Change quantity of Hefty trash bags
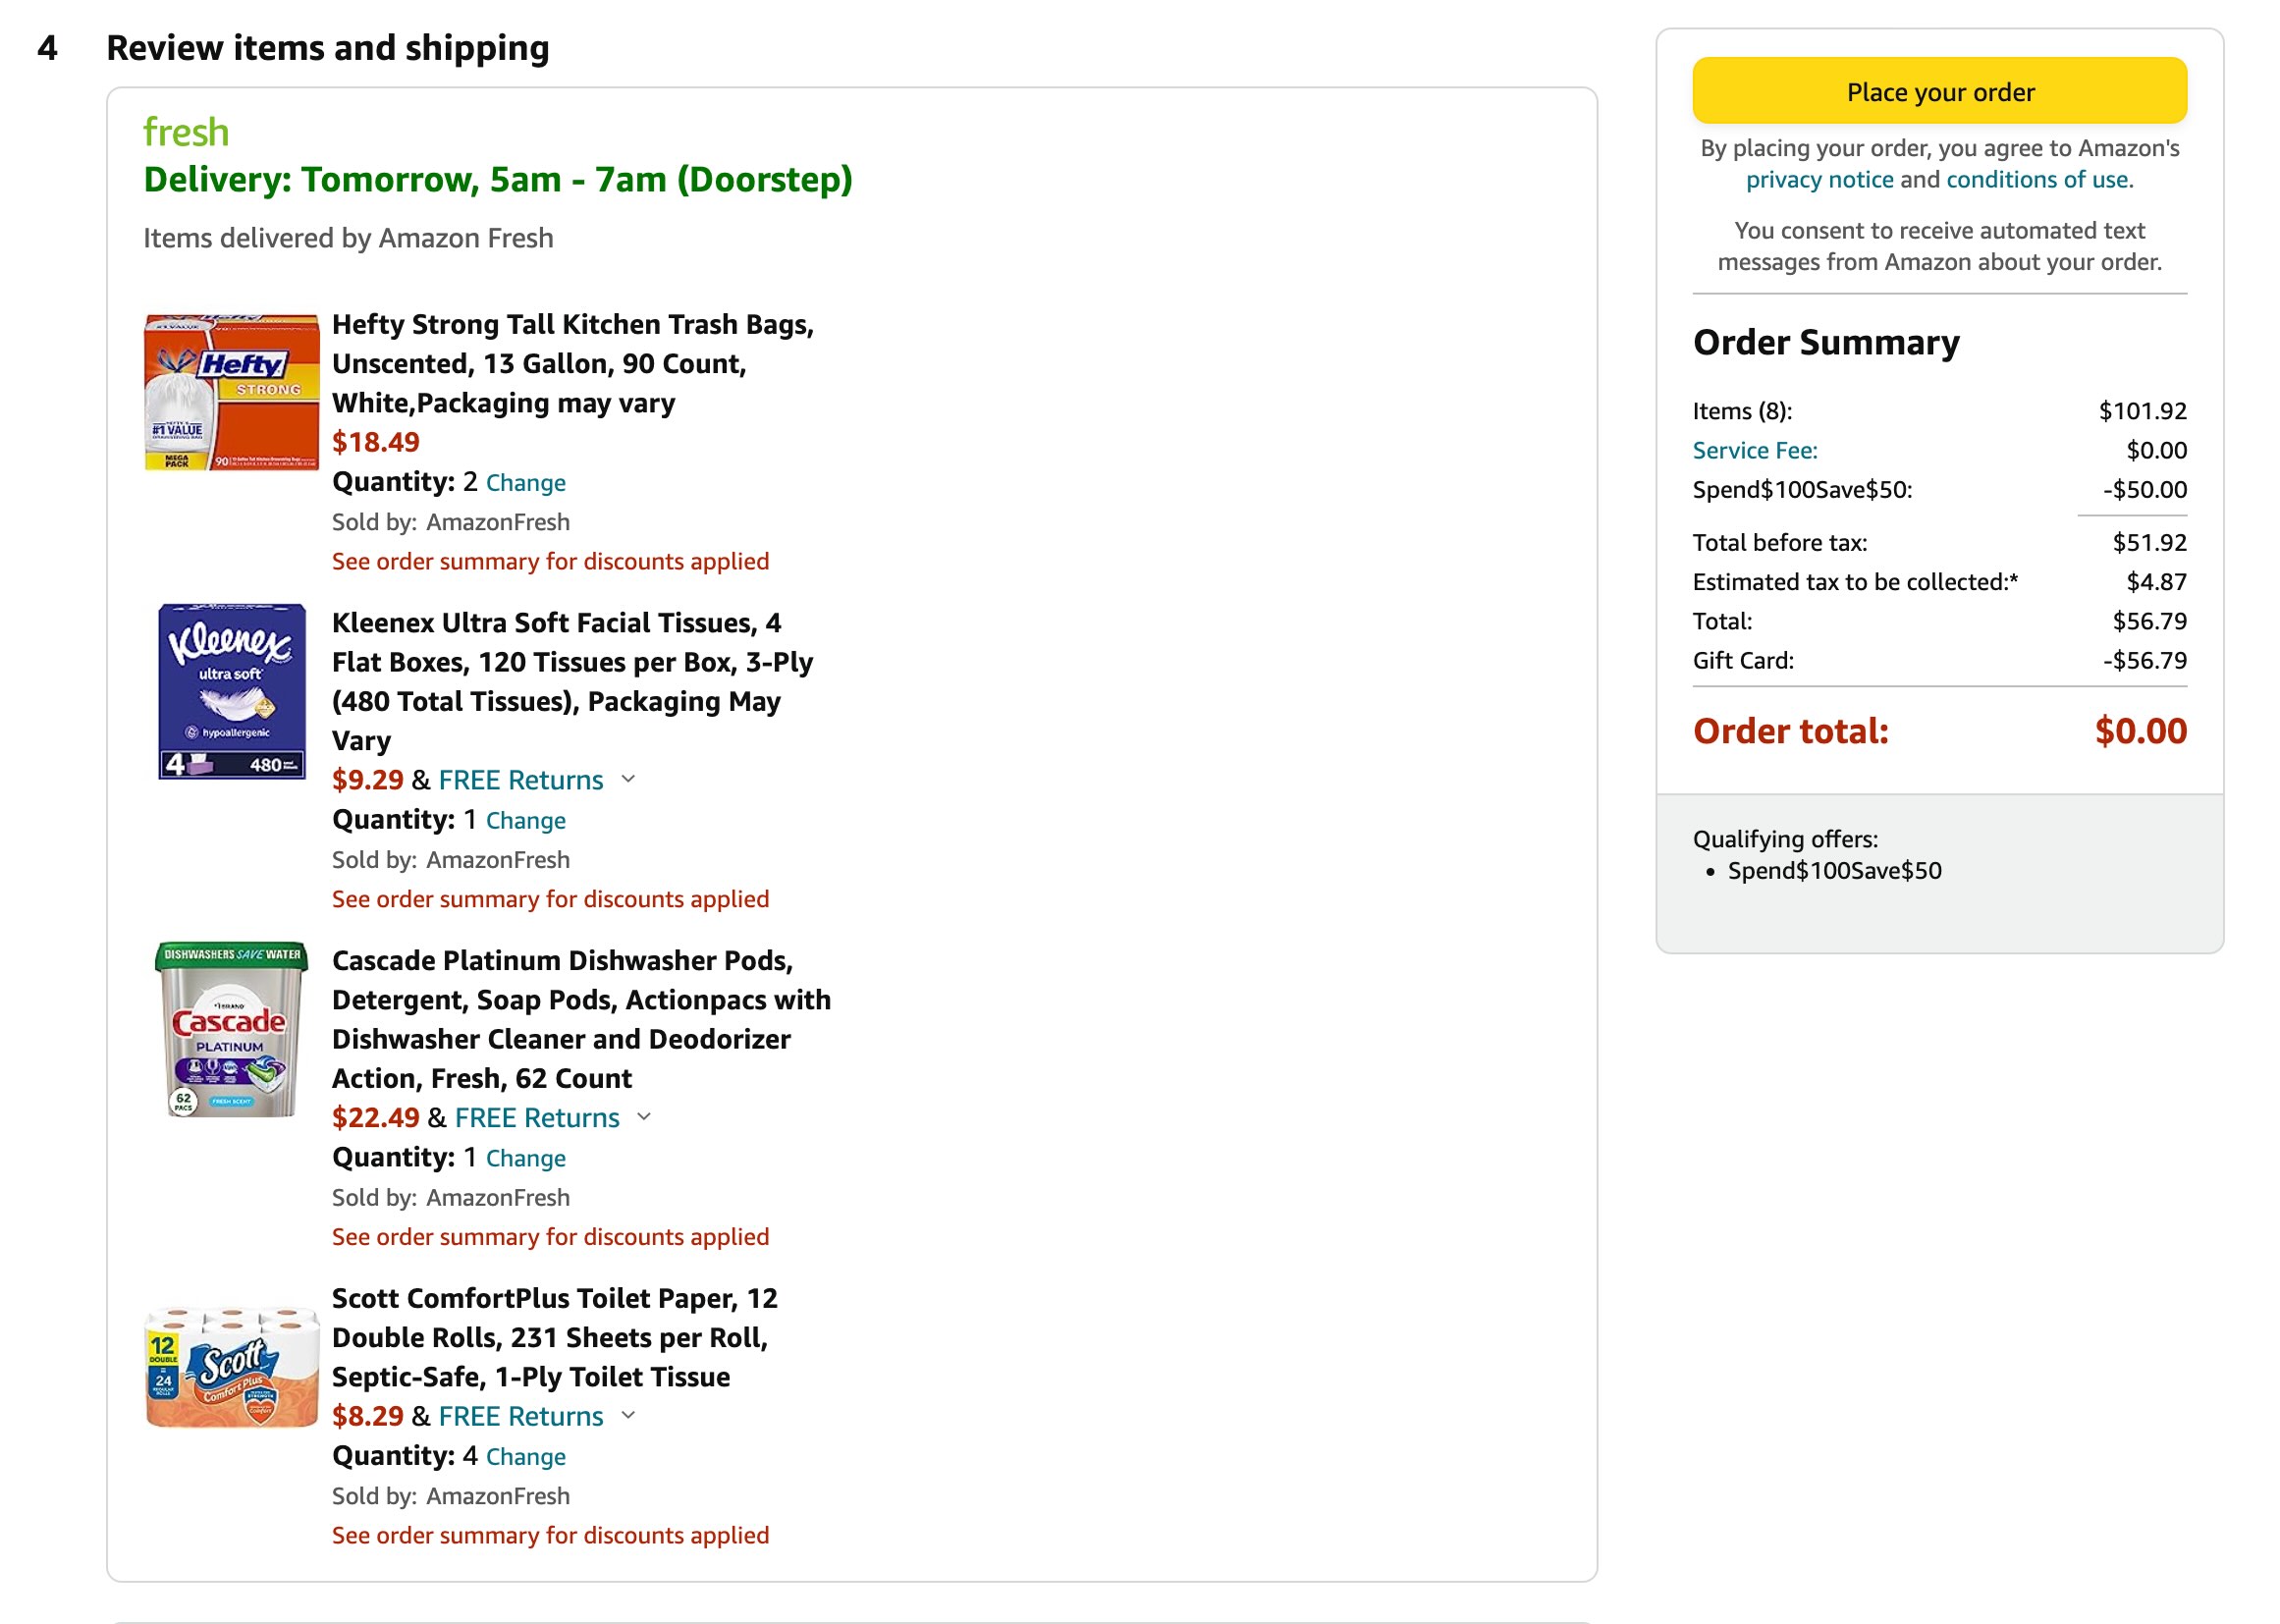 pos(525,482)
